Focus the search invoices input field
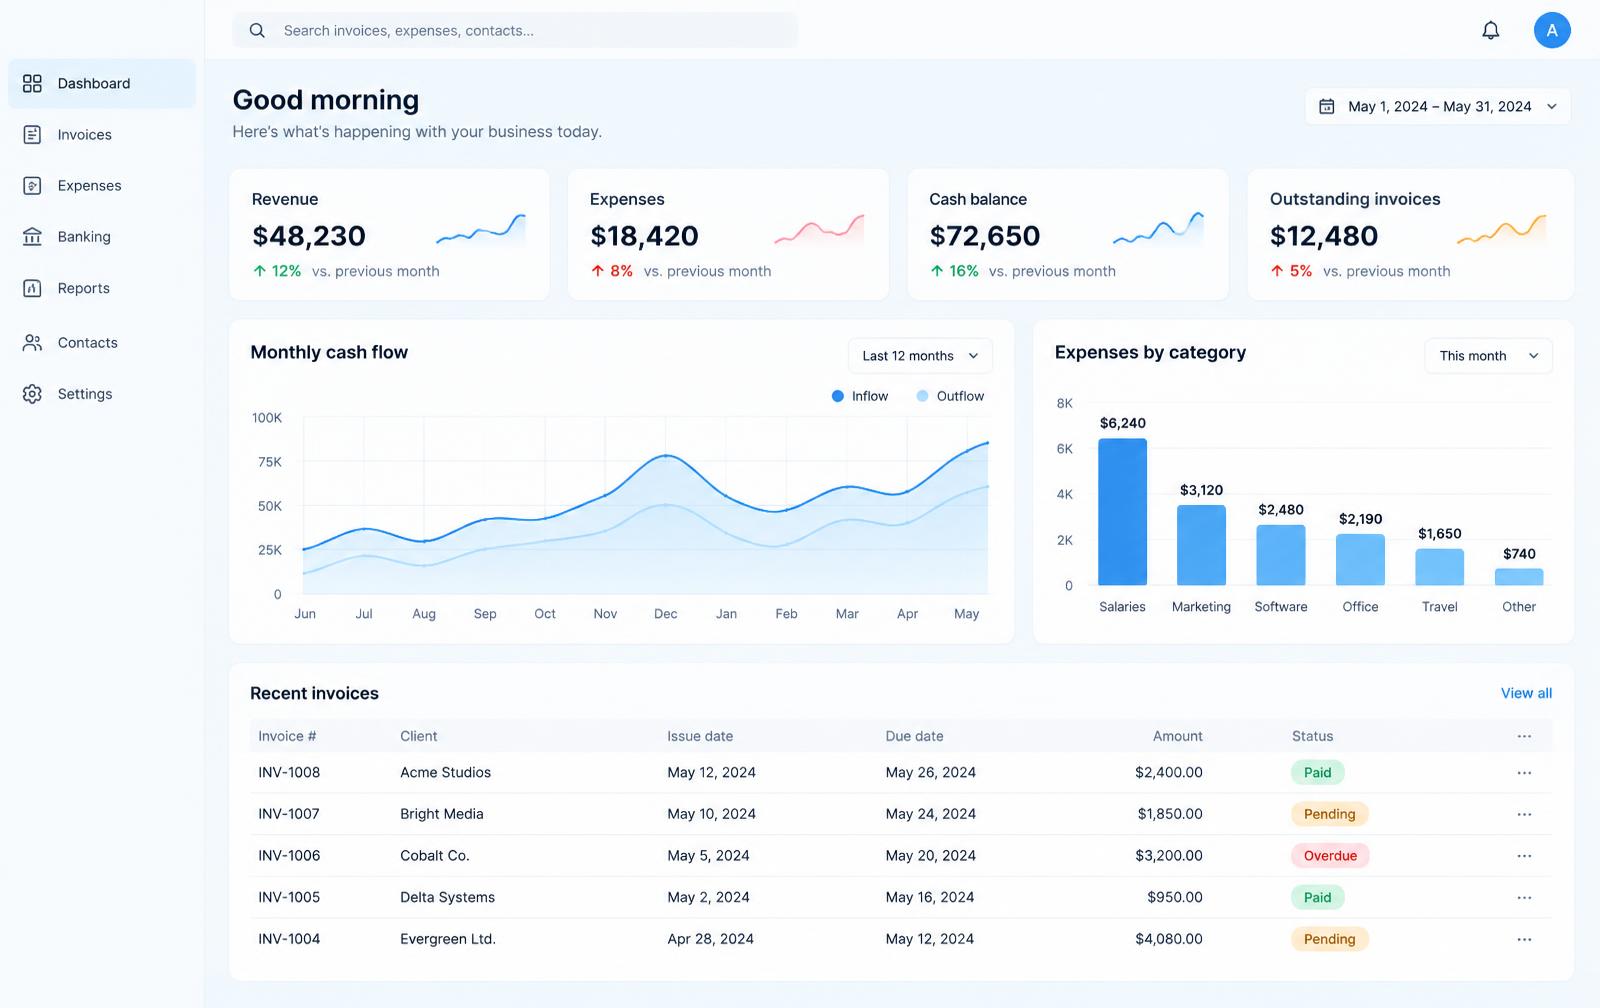Viewport: 1600px width, 1008px height. coord(515,31)
